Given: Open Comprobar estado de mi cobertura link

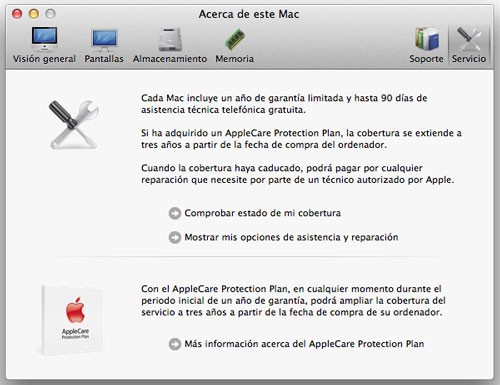Looking at the screenshot, I should coord(263,213).
